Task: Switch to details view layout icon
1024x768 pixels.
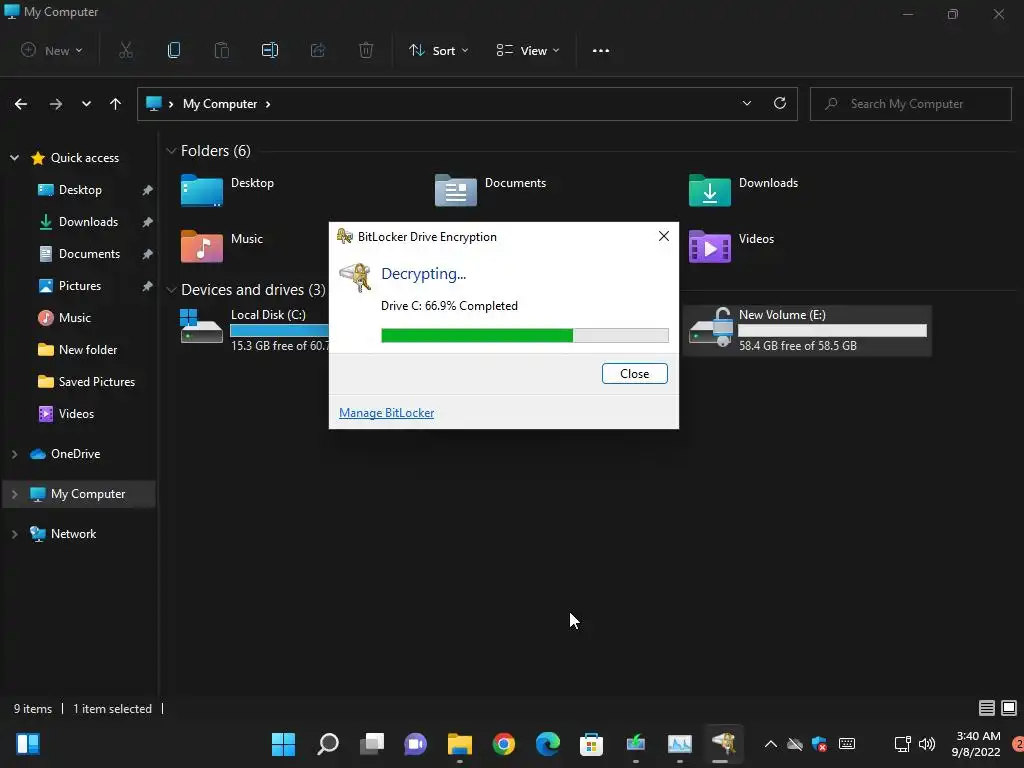Action: click(987, 708)
